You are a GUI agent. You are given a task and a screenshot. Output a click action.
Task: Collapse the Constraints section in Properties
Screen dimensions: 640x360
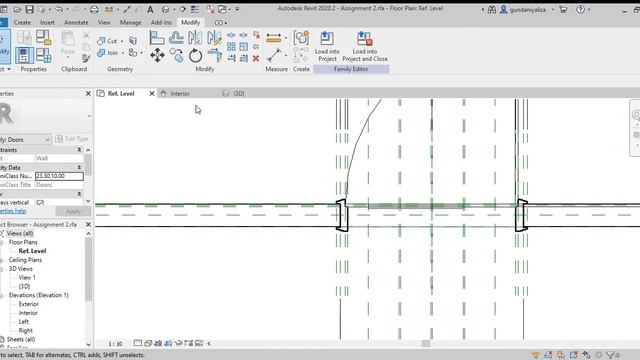pyautogui.click(x=80, y=150)
